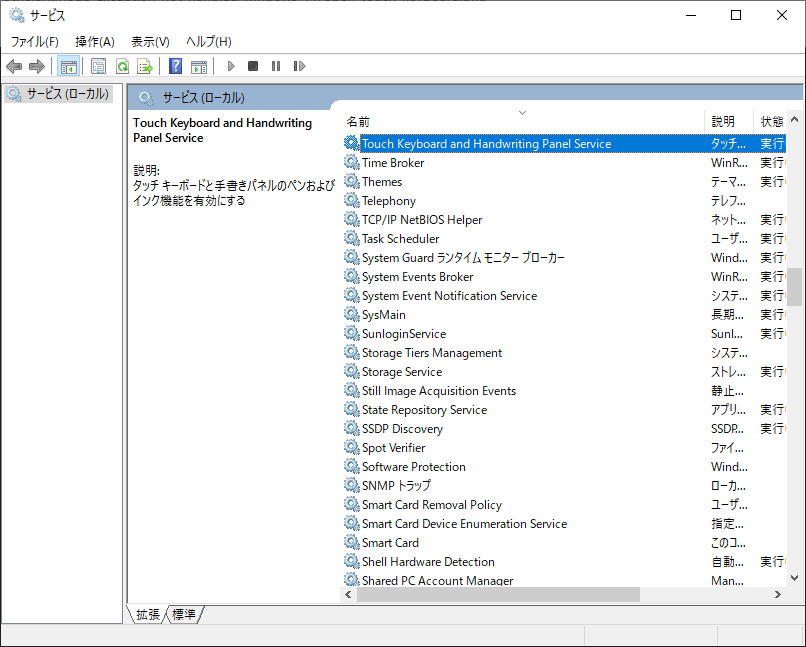This screenshot has height=647, width=806.
Task: Open Properties from the toolbar icon
Action: (98, 66)
